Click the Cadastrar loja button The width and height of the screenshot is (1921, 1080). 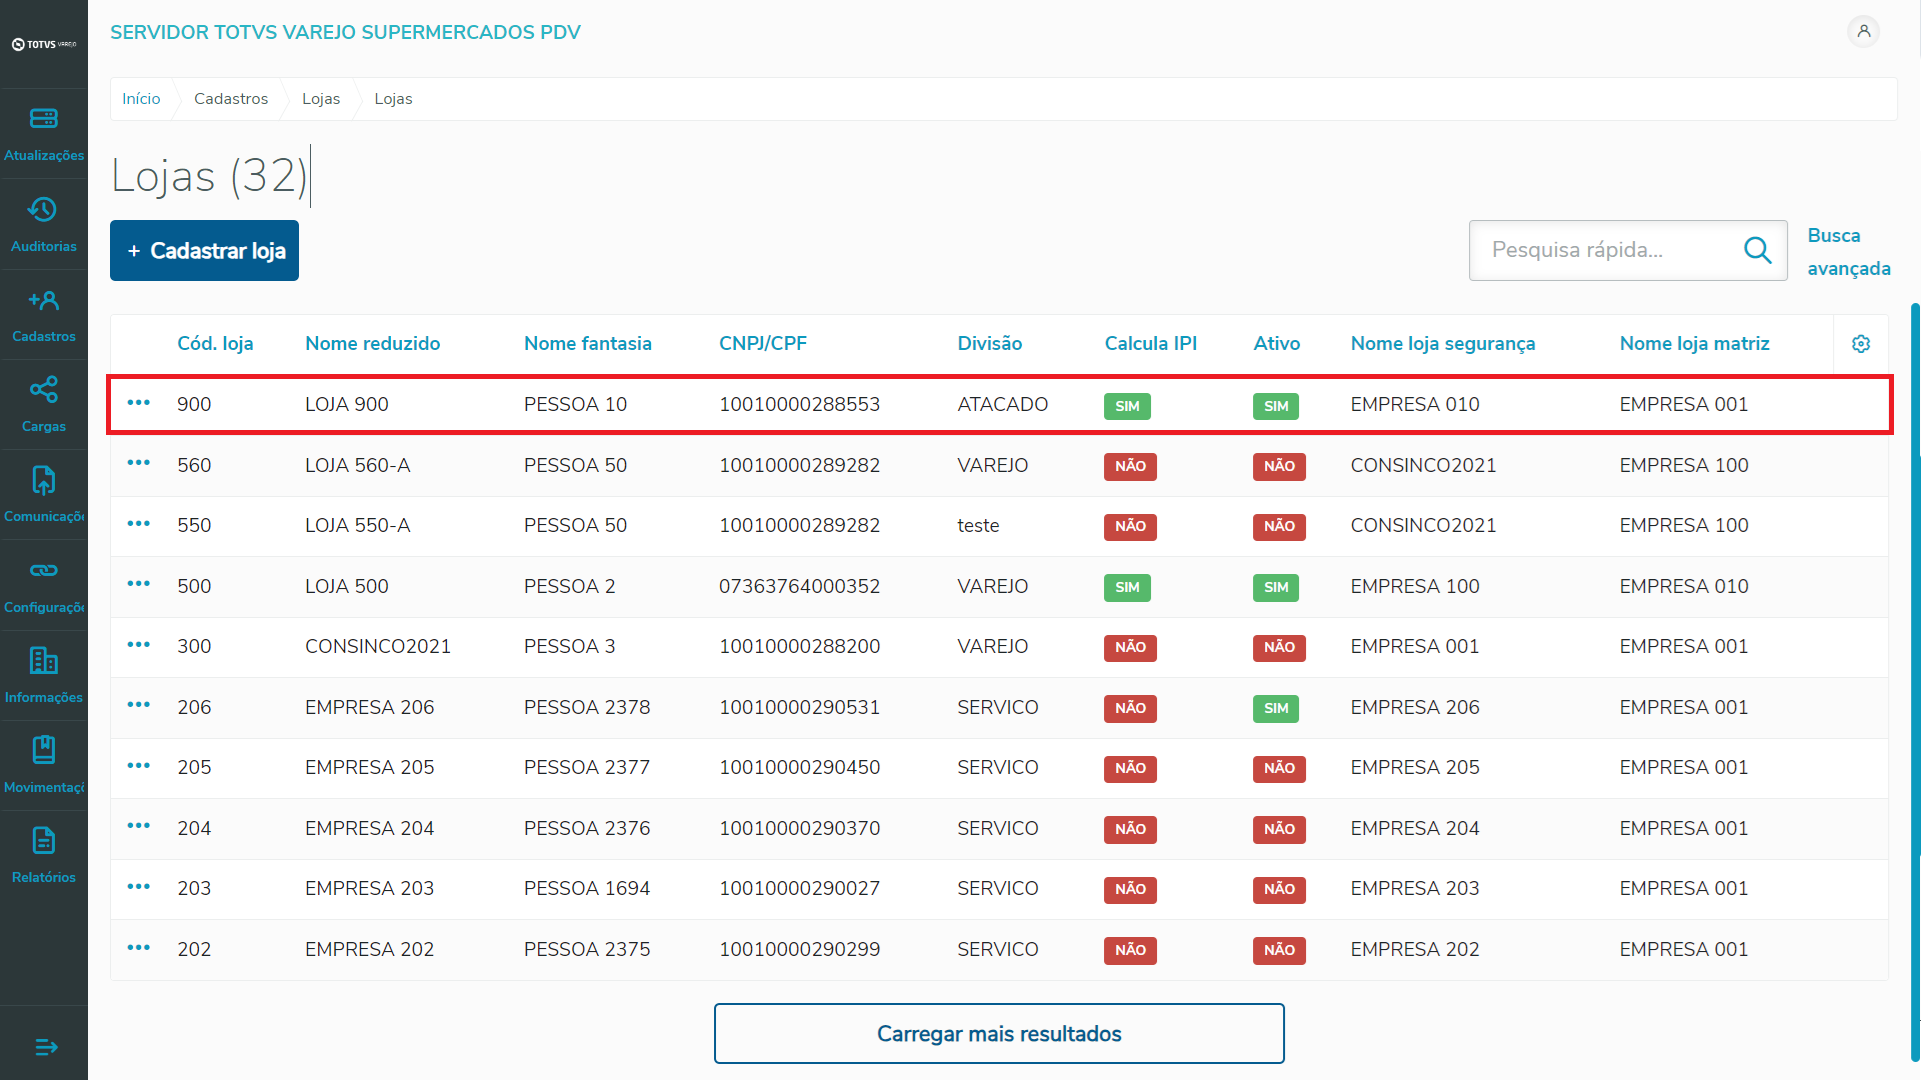click(204, 251)
